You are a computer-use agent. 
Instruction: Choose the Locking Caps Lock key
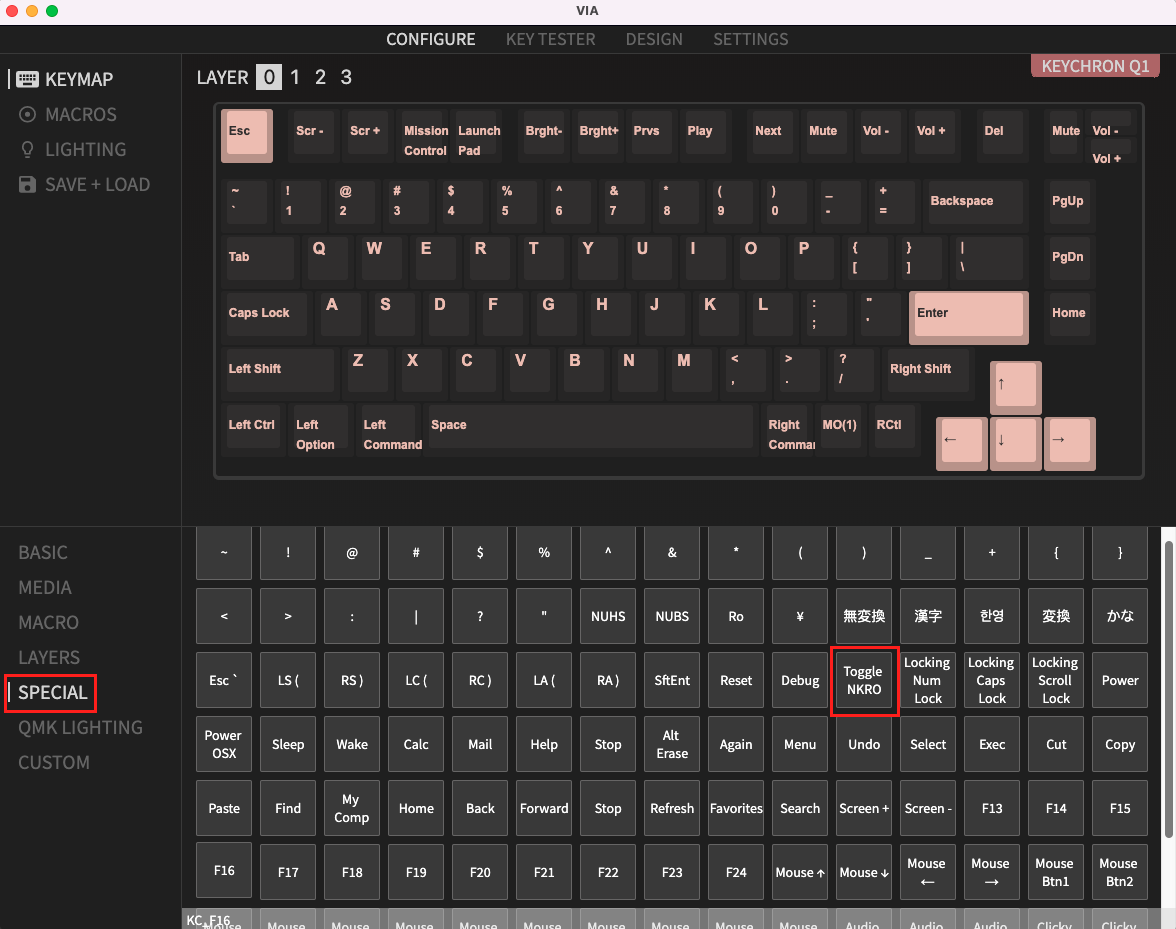(x=992, y=680)
